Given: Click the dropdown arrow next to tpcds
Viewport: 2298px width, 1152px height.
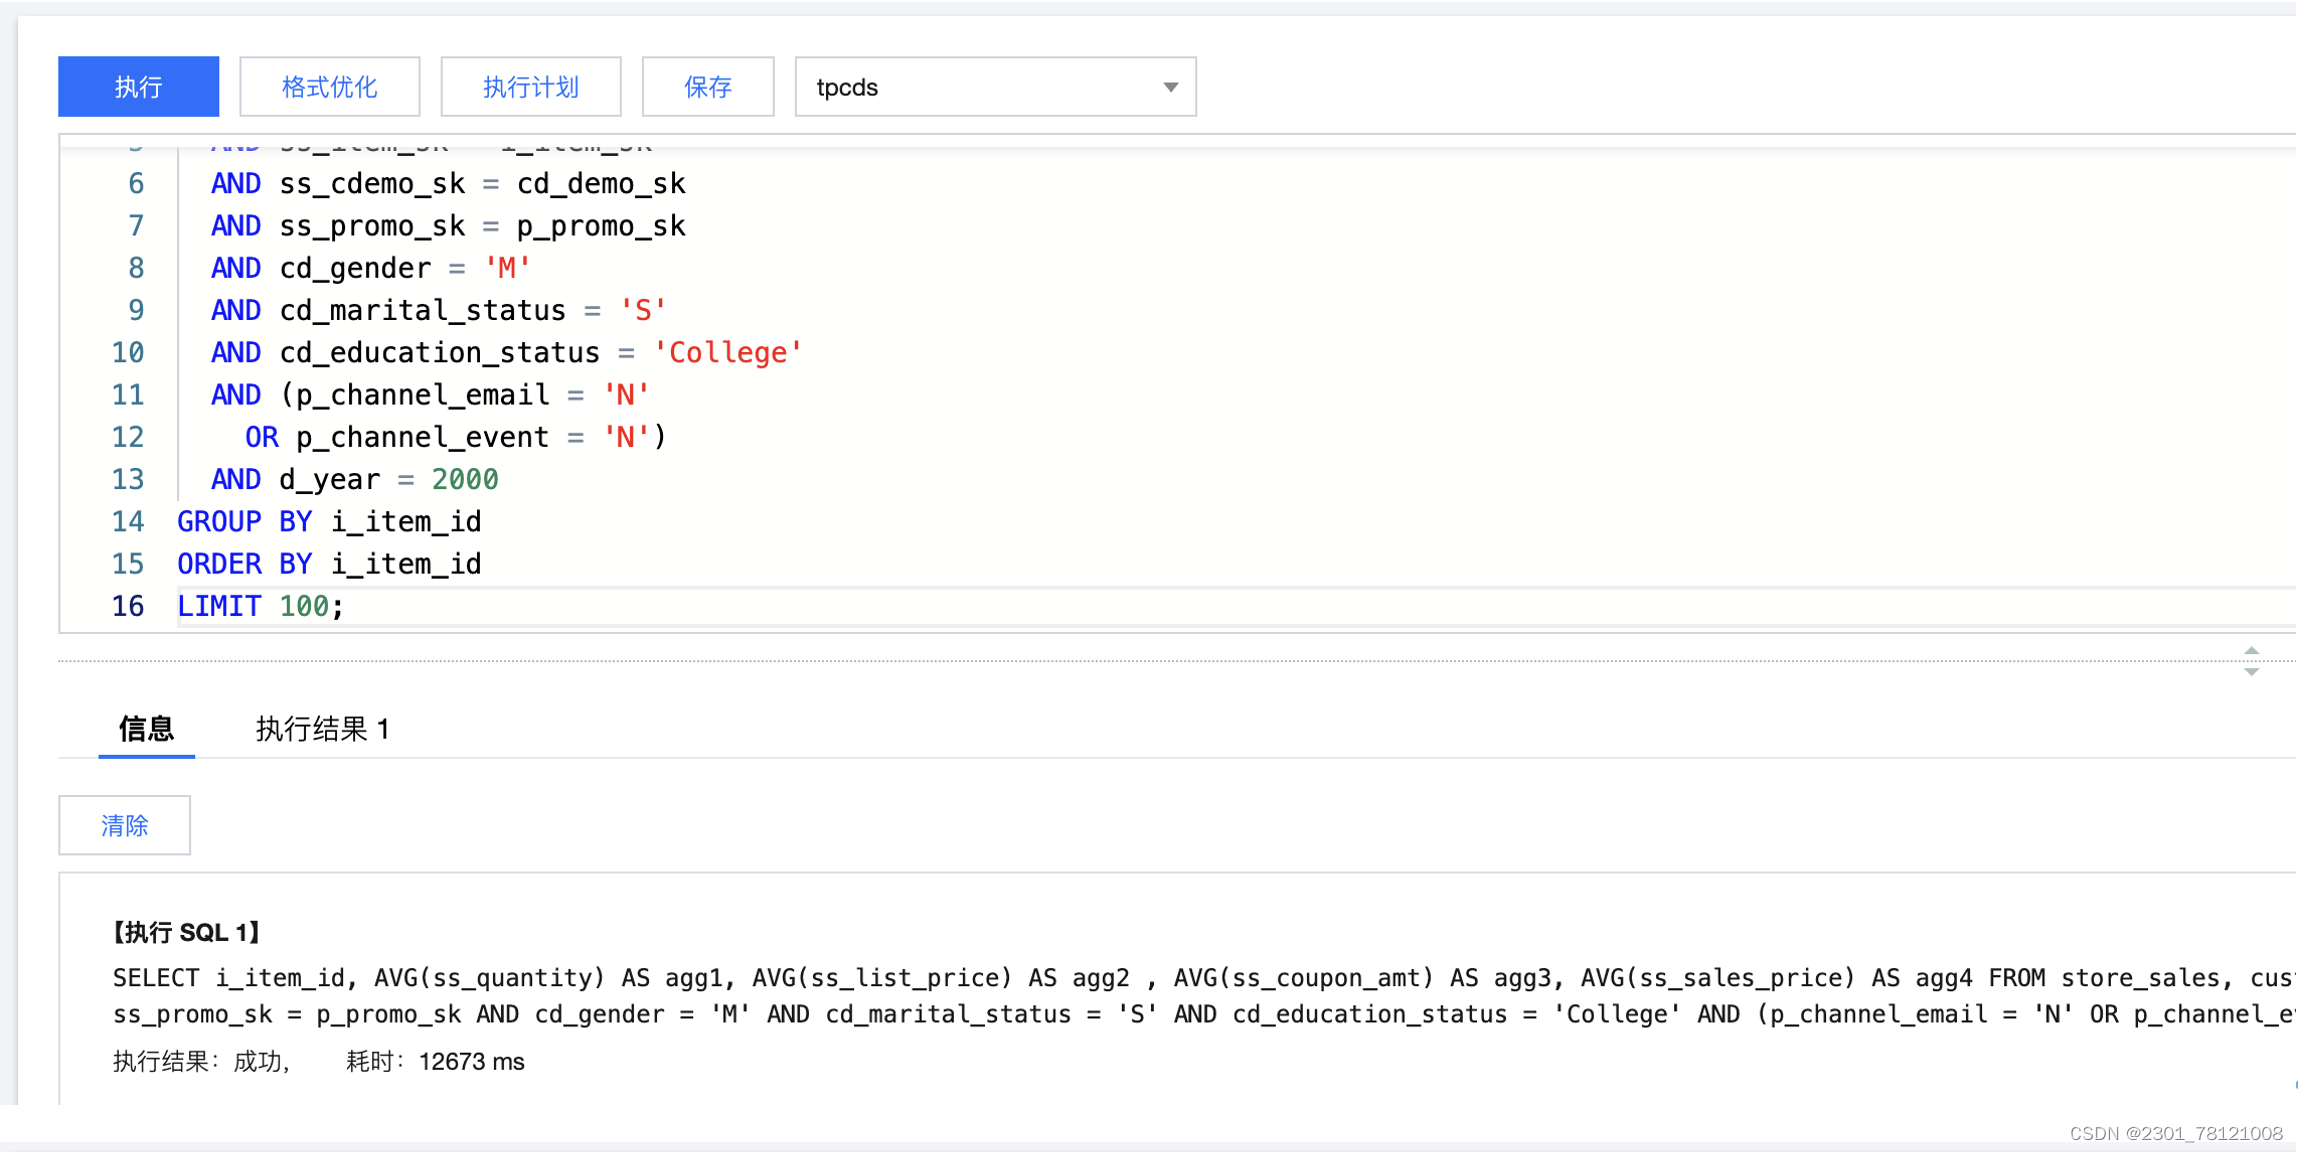Looking at the screenshot, I should click(1170, 88).
